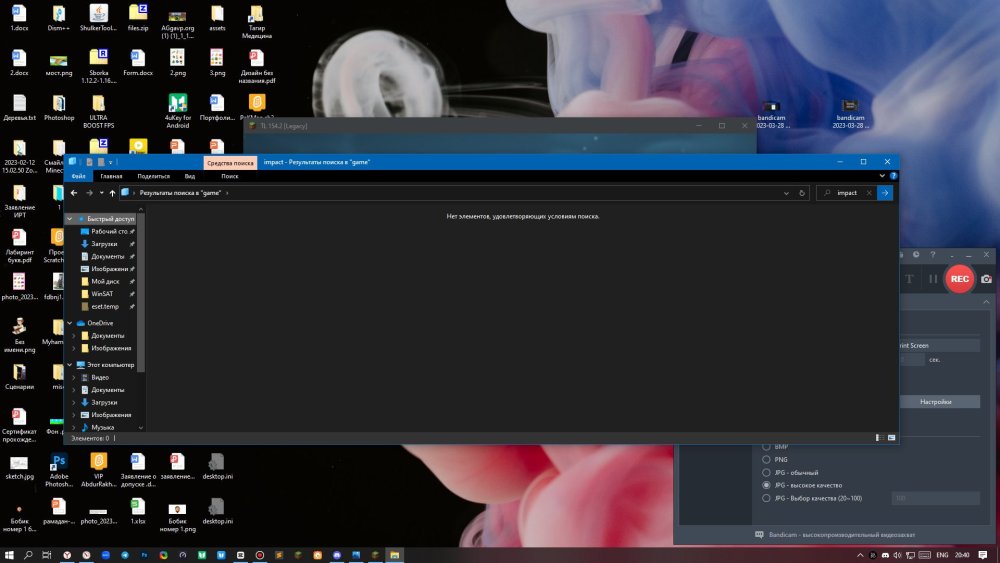The height and width of the screenshot is (563, 1000).
Task: Click the Настройки button in Bandicam
Action: coord(936,402)
